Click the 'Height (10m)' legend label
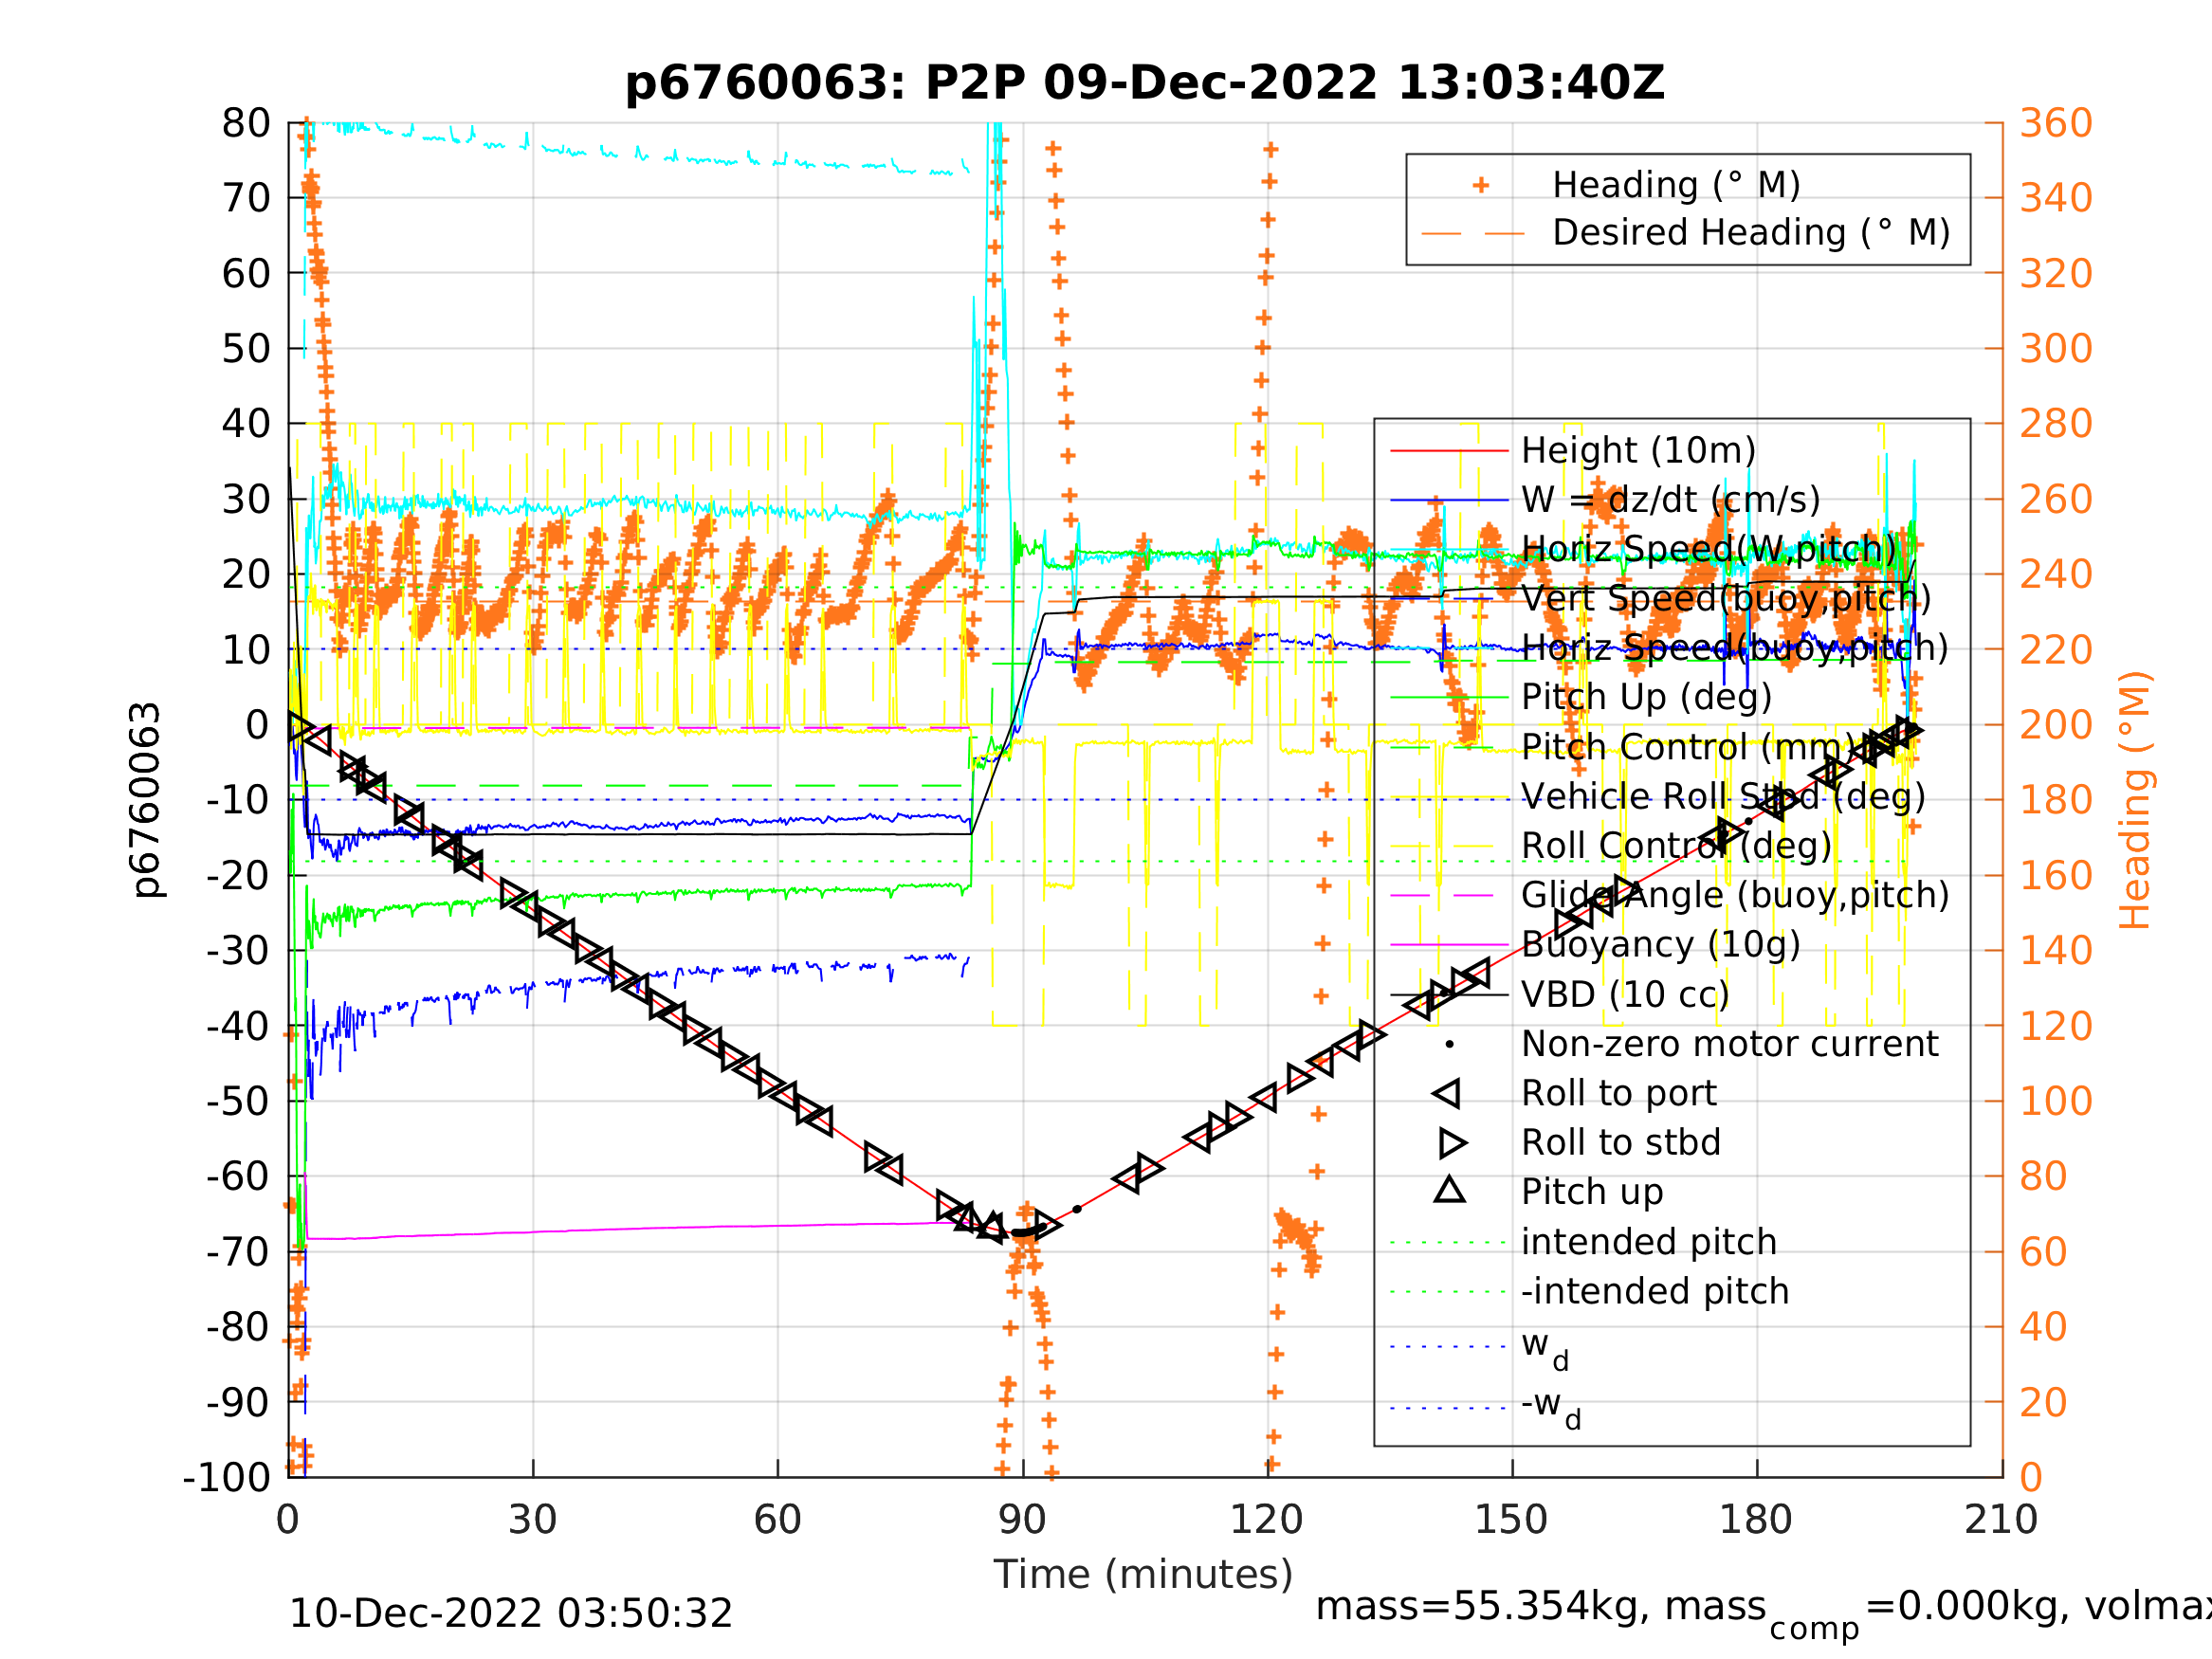Viewport: 2212px width, 1659px height. [1638, 451]
